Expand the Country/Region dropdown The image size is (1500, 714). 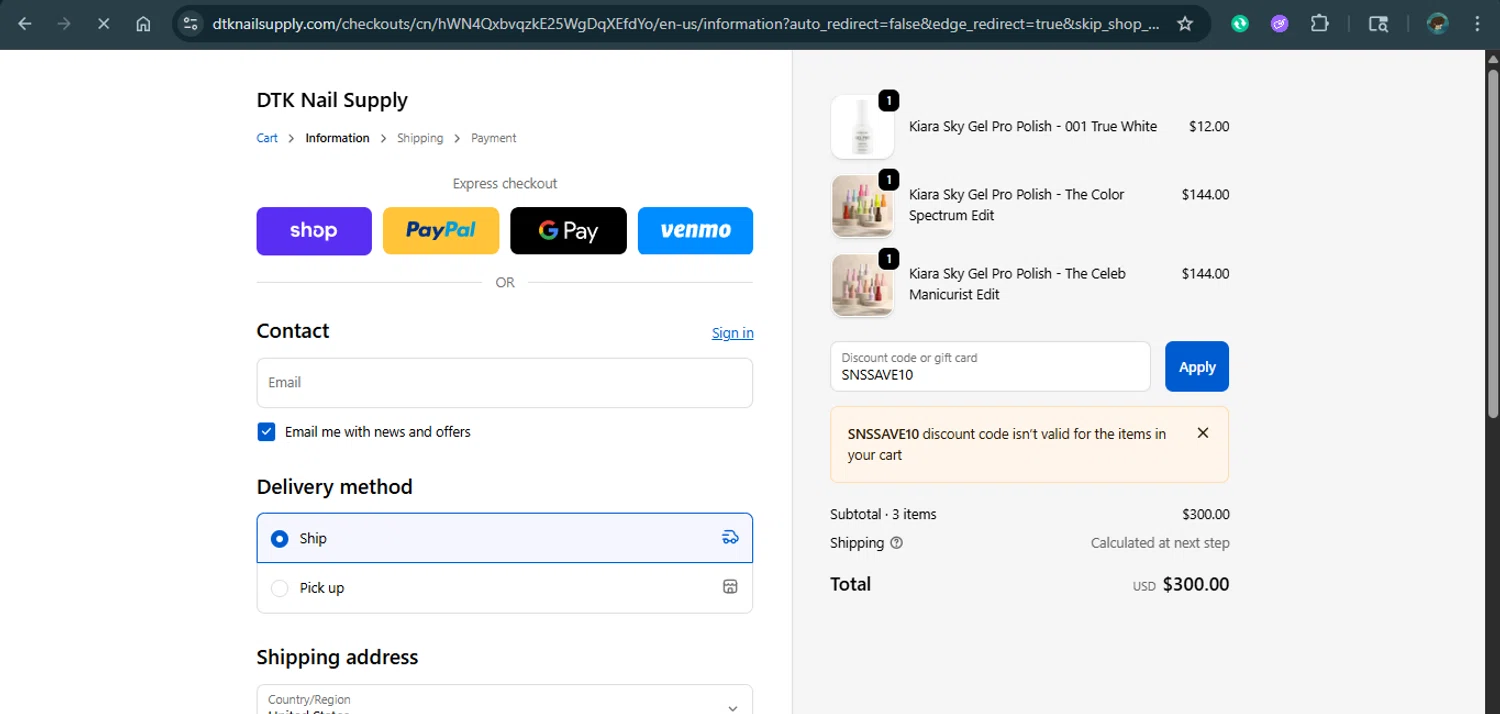point(505,699)
